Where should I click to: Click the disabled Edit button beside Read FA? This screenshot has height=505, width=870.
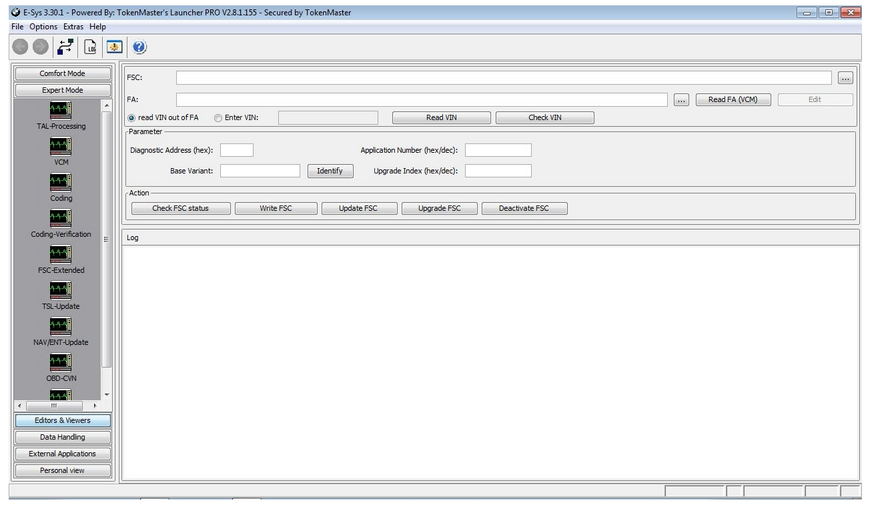[x=815, y=100]
